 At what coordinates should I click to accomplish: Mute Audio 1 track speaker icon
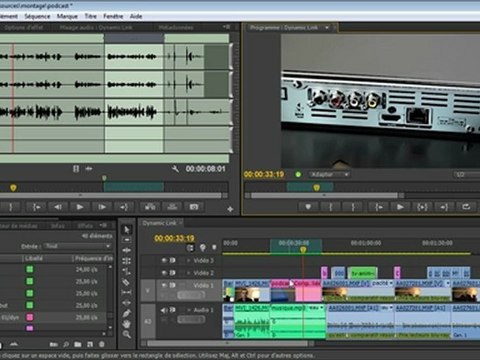[x=164, y=310]
